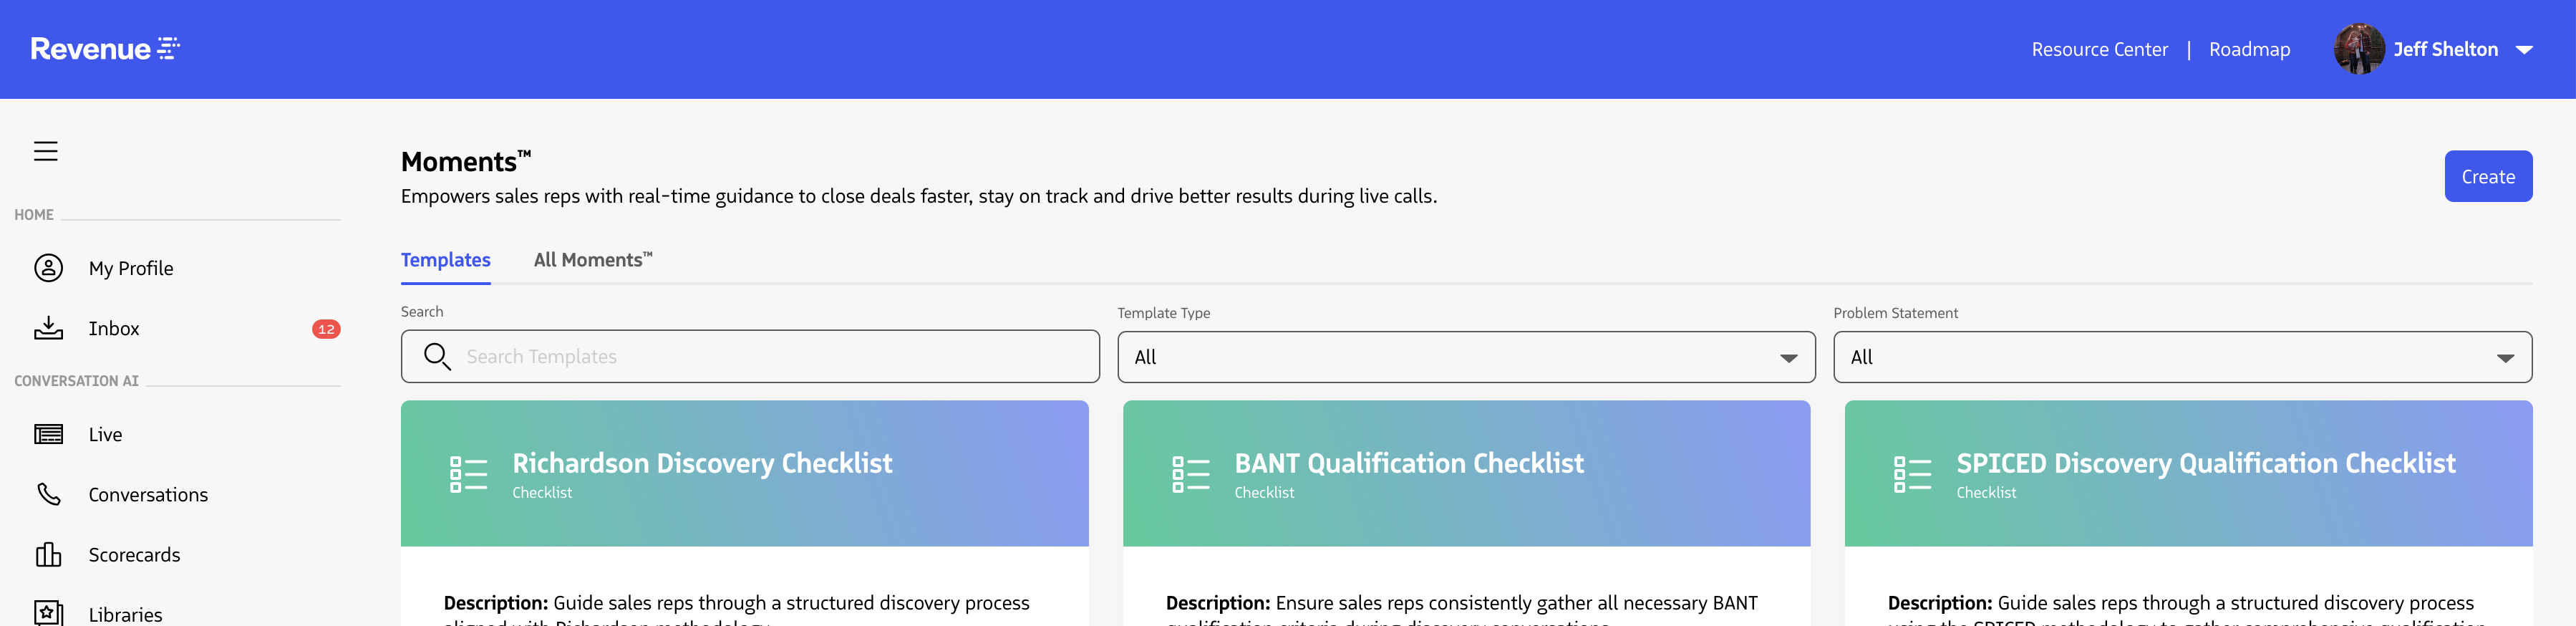Open Conversations phone icon

[48, 494]
